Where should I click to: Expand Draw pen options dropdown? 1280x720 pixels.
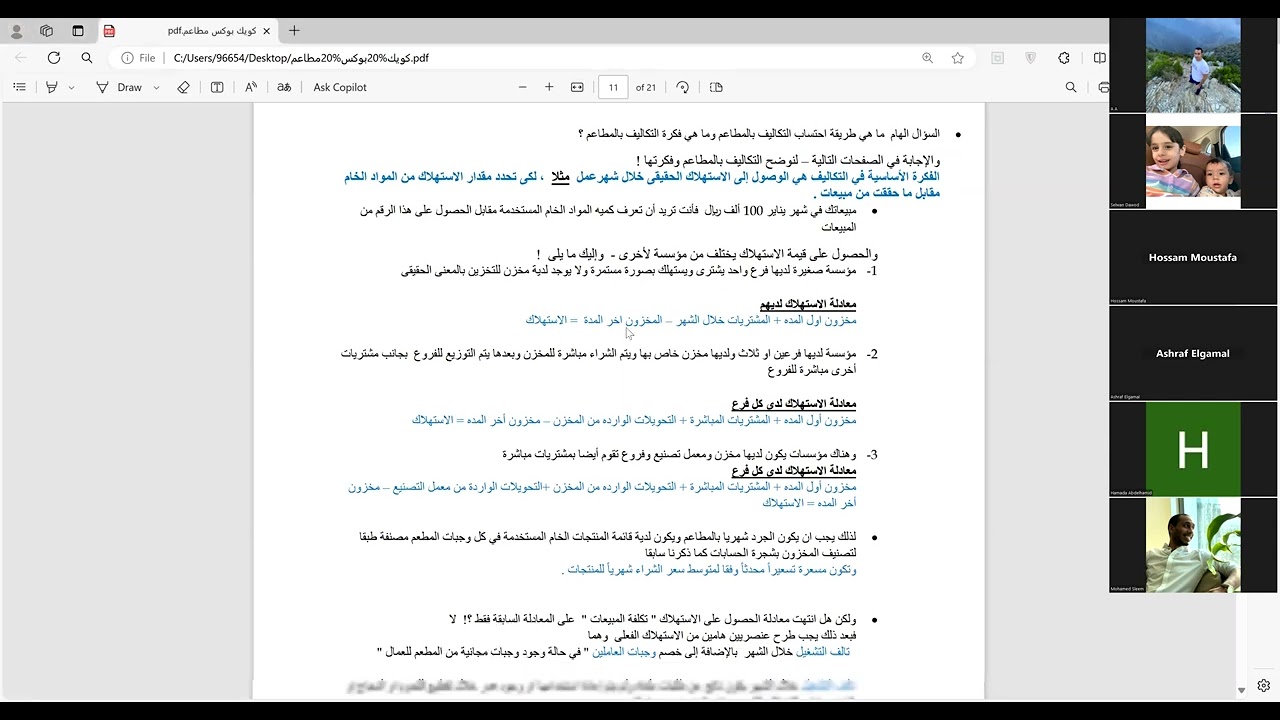coord(156,87)
